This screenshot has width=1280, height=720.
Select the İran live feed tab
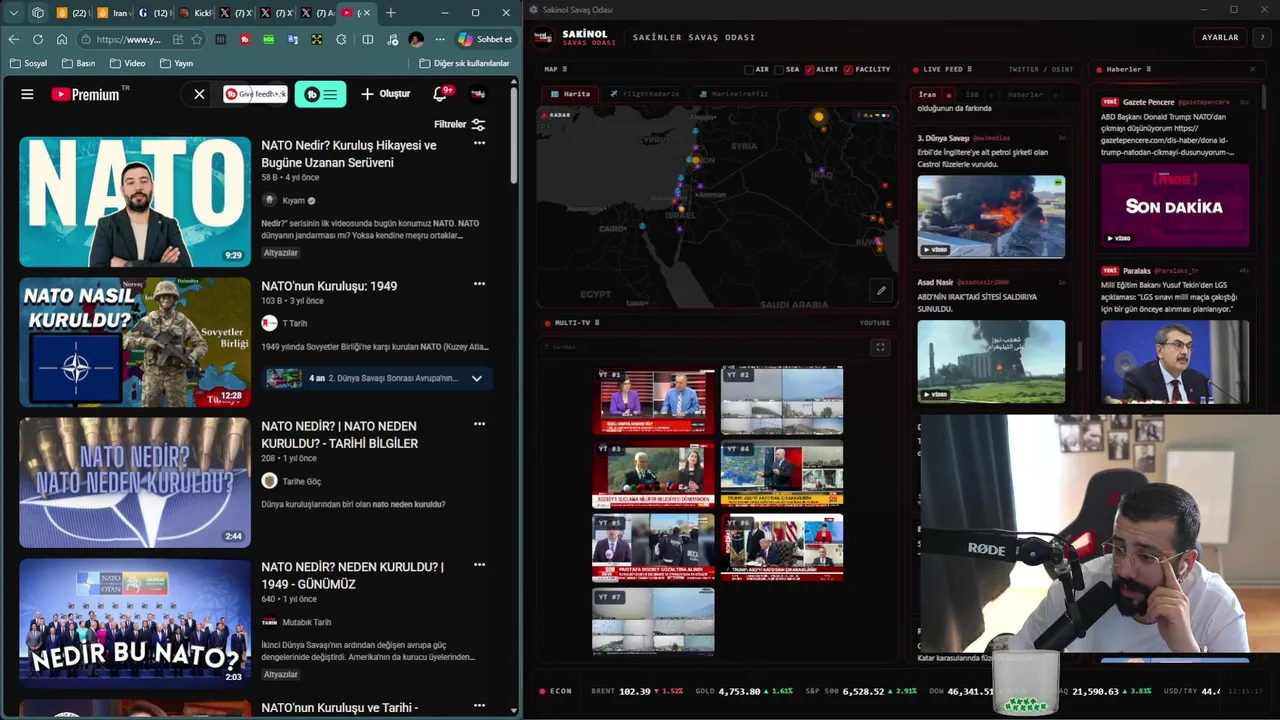(x=927, y=95)
